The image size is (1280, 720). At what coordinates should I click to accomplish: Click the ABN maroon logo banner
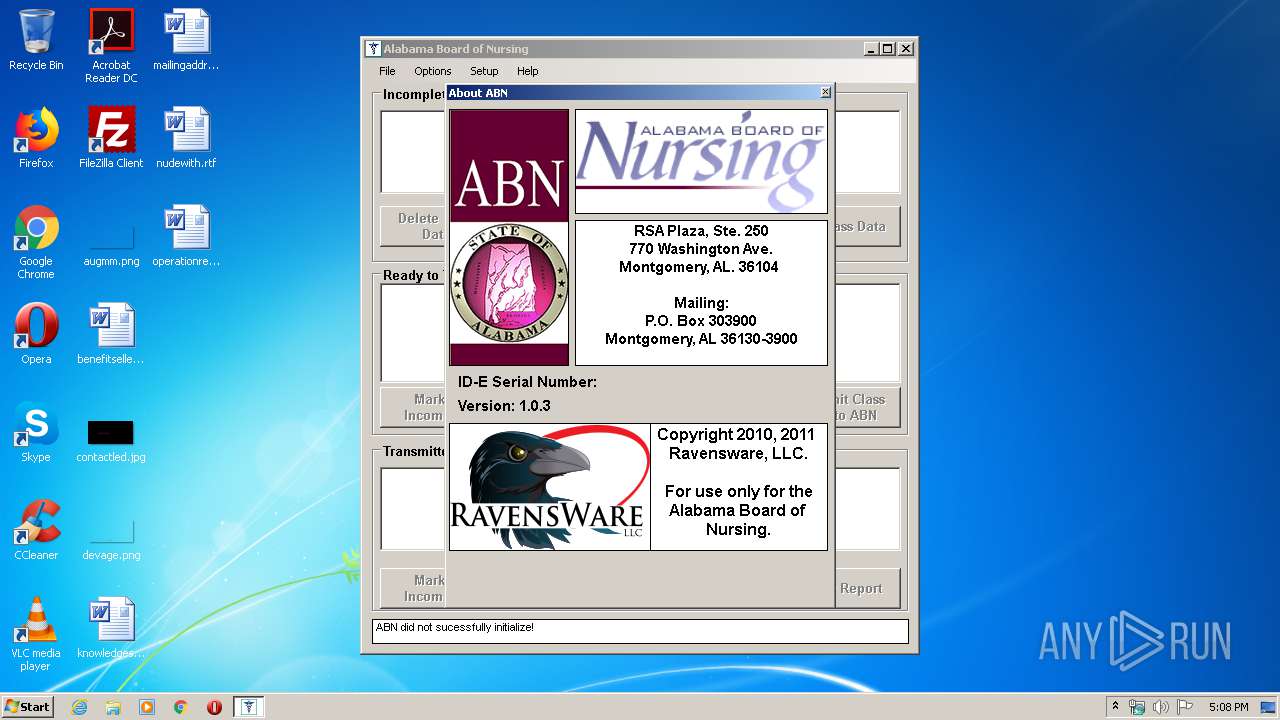509,166
